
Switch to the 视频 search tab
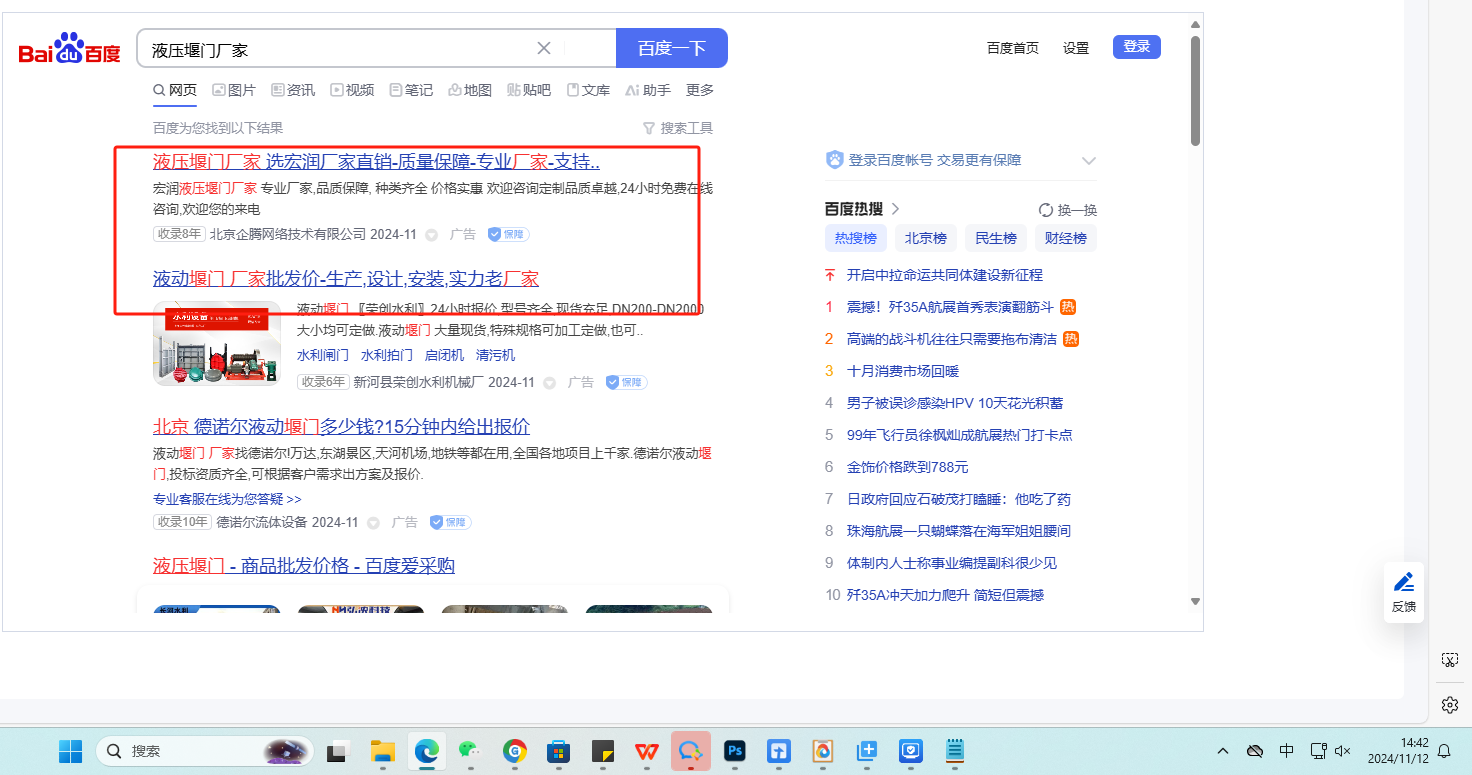352,90
